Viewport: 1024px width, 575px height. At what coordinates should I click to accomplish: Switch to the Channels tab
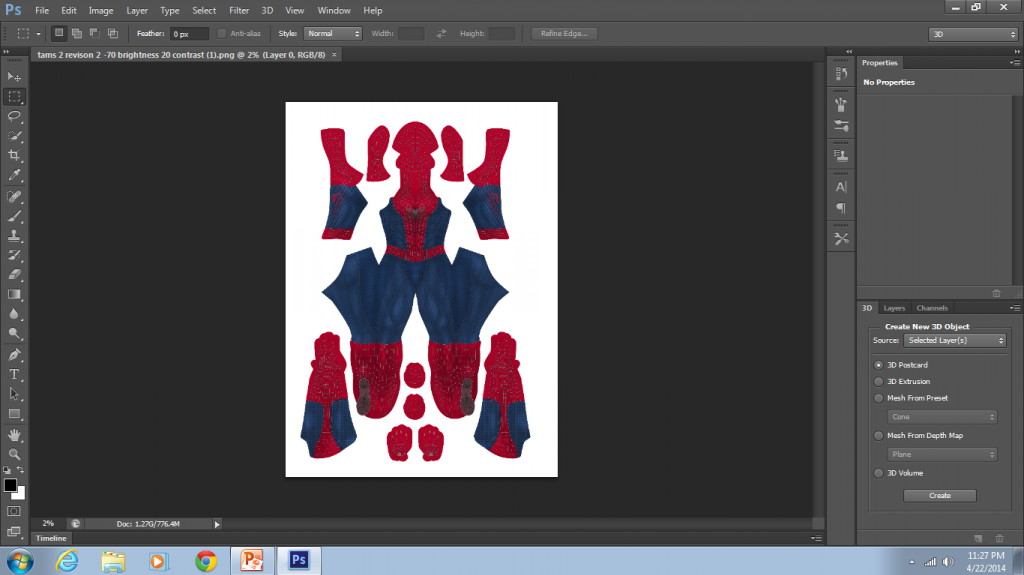click(932, 308)
